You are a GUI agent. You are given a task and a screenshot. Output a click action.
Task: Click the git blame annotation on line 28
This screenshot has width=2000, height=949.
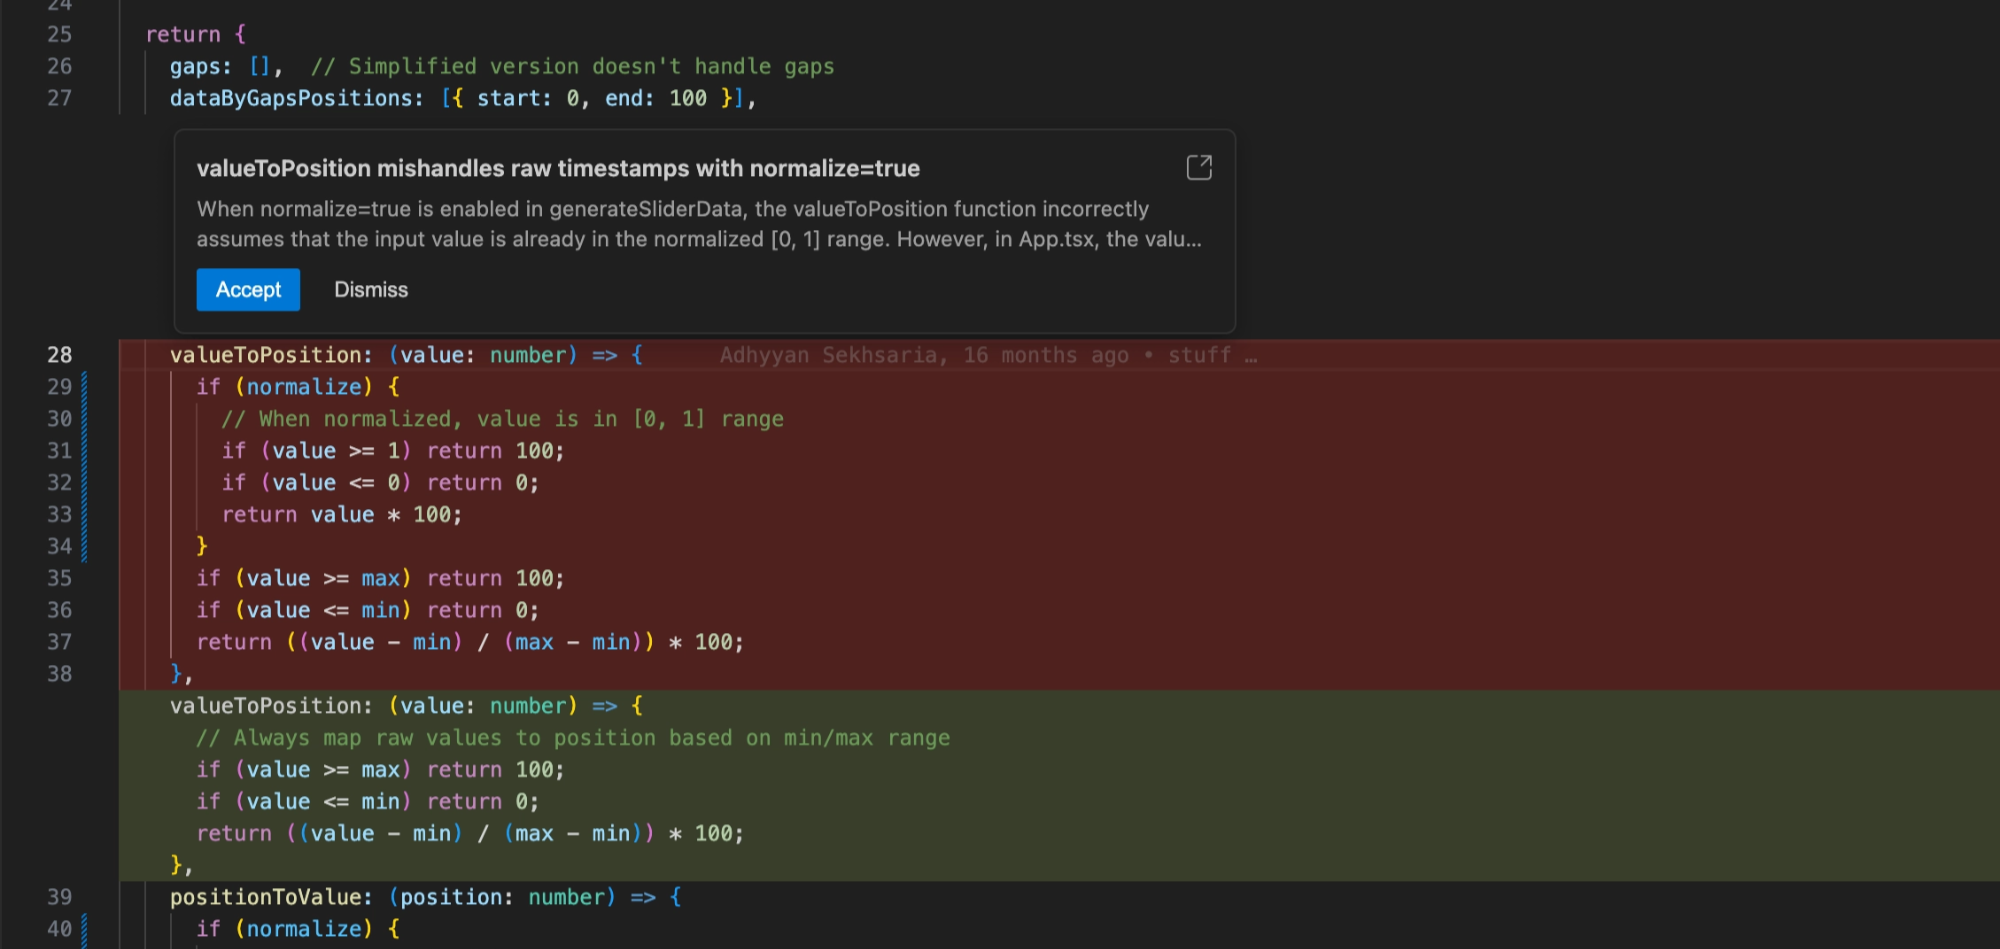coord(987,355)
